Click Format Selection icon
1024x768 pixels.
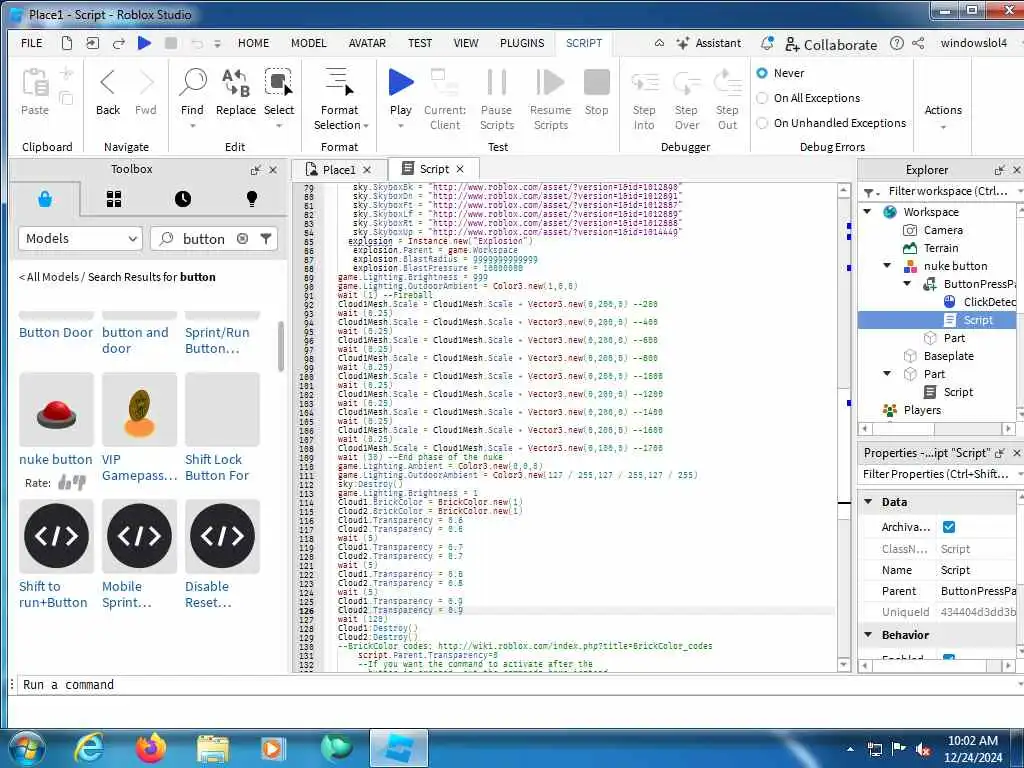point(340,82)
